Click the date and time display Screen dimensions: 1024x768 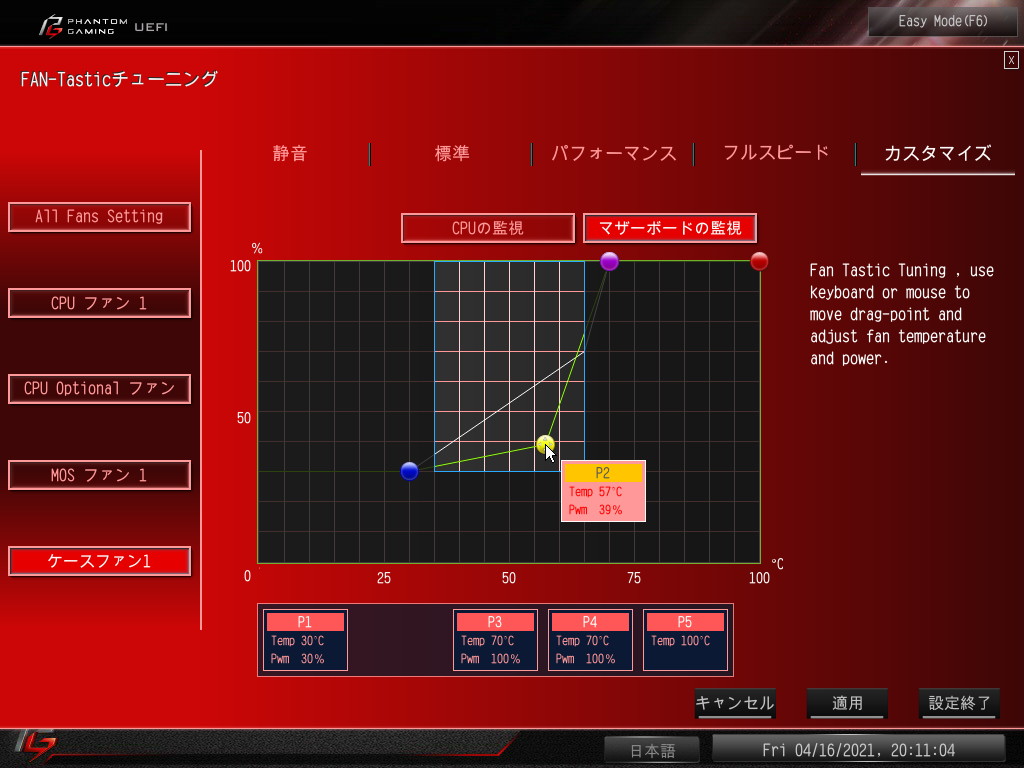[x=858, y=750]
